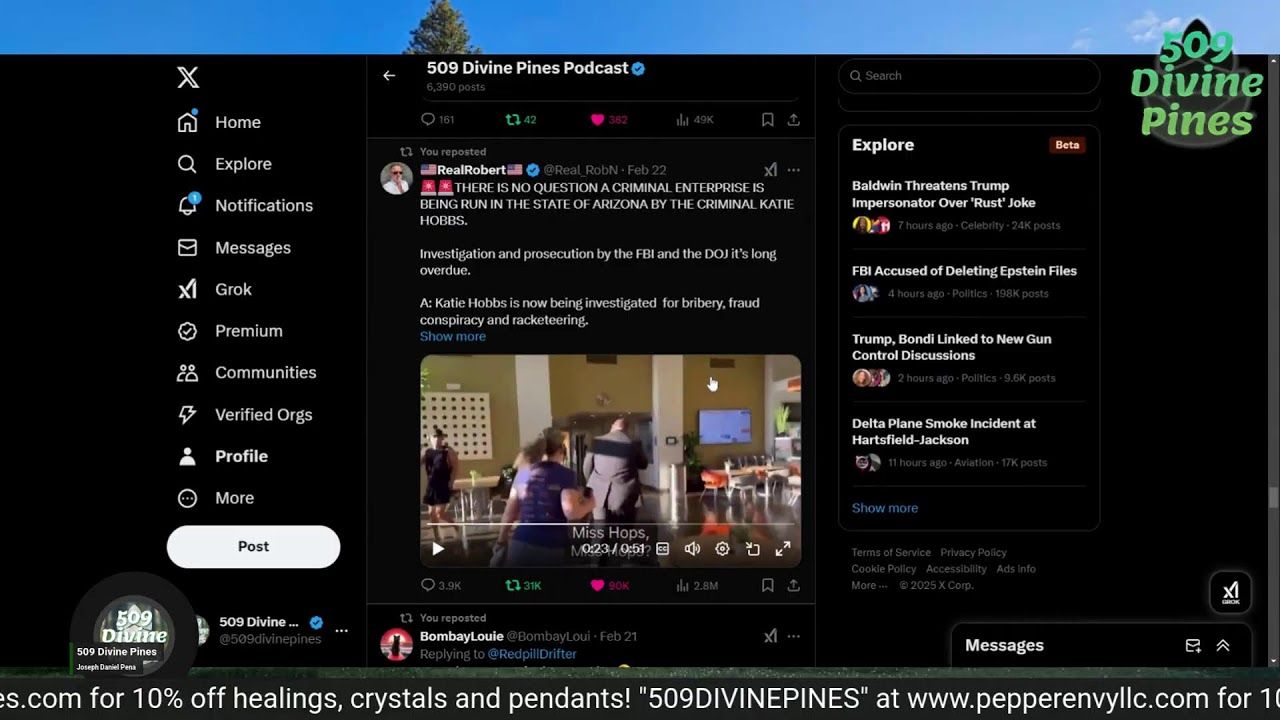Open More options for RealRobert's post
The image size is (1280, 720).
tap(793, 170)
